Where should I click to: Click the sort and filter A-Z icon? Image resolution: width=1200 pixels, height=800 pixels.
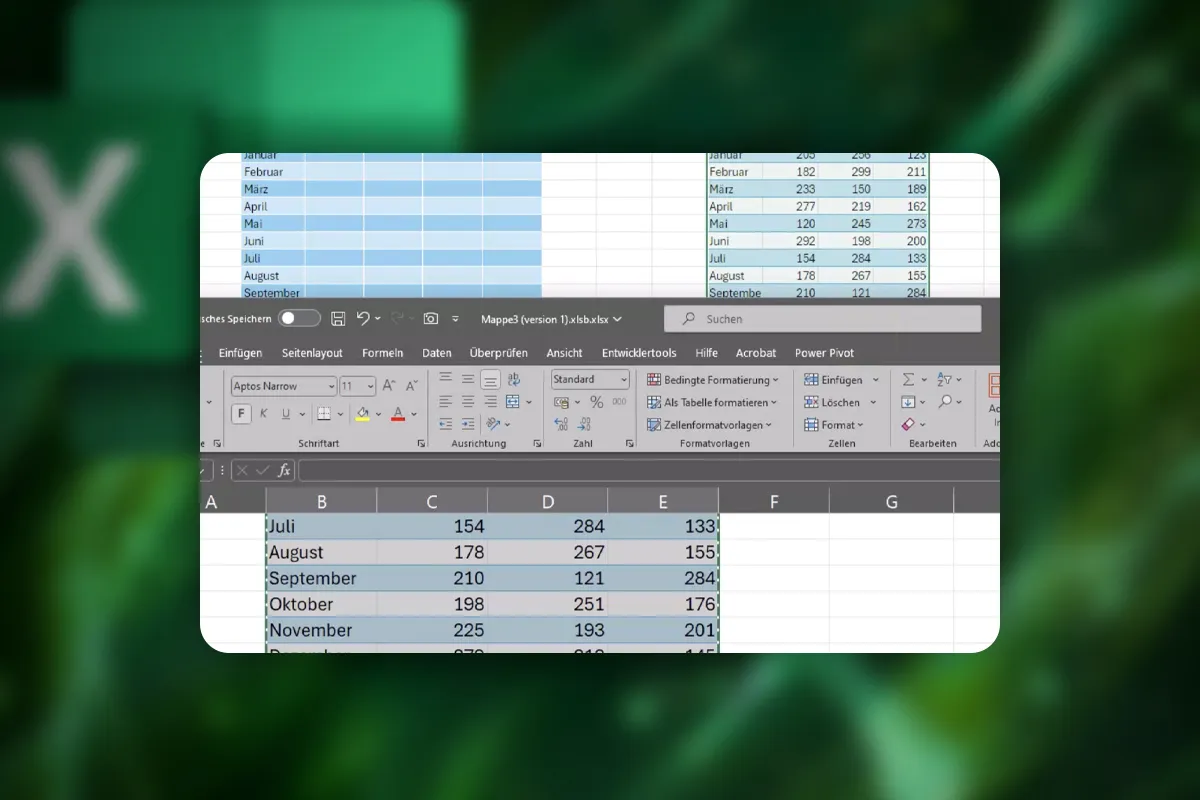(x=945, y=380)
